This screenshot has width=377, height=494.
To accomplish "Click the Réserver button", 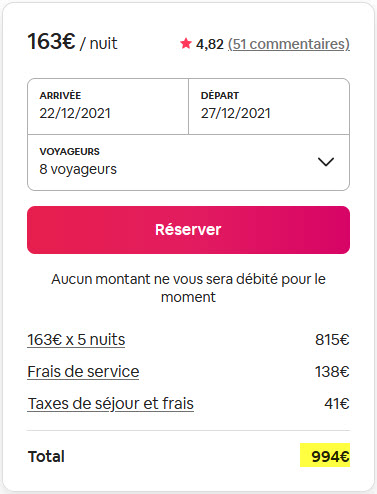I will pyautogui.click(x=188, y=230).
